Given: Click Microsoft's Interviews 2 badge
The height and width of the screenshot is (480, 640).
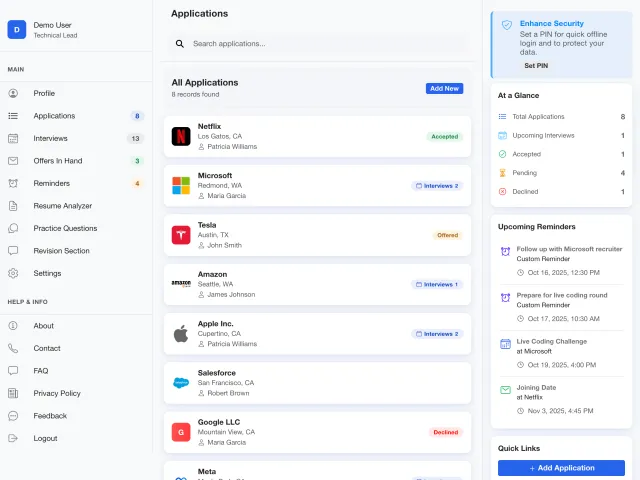Looking at the screenshot, I should pos(437,186).
